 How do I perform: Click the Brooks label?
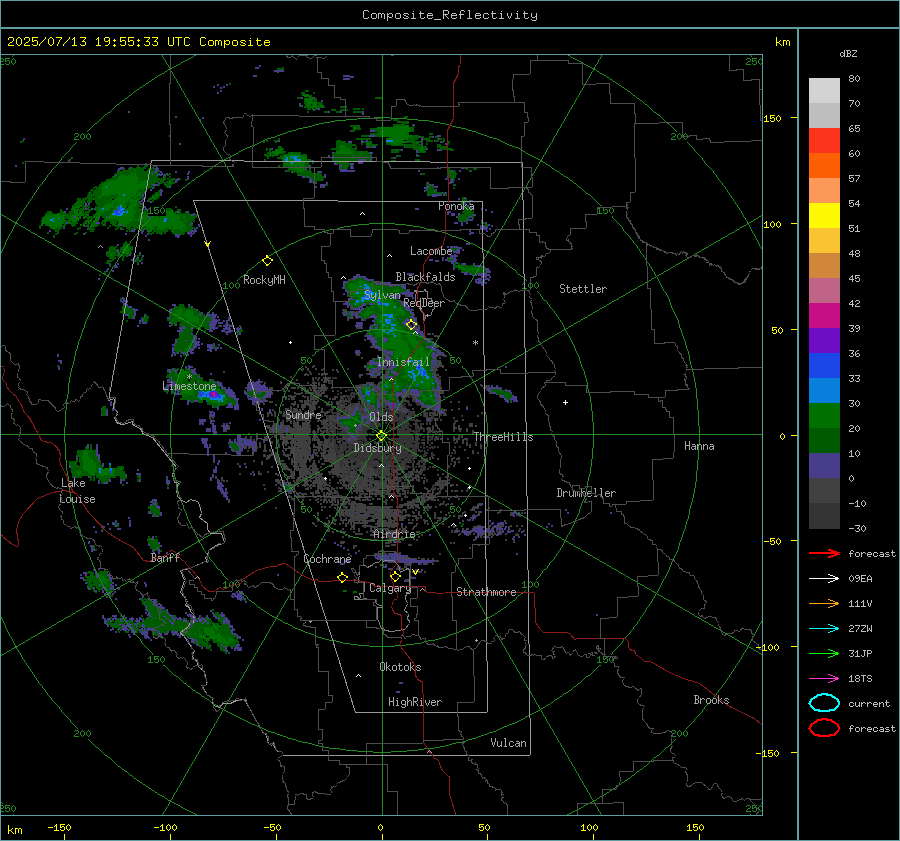[x=711, y=700]
